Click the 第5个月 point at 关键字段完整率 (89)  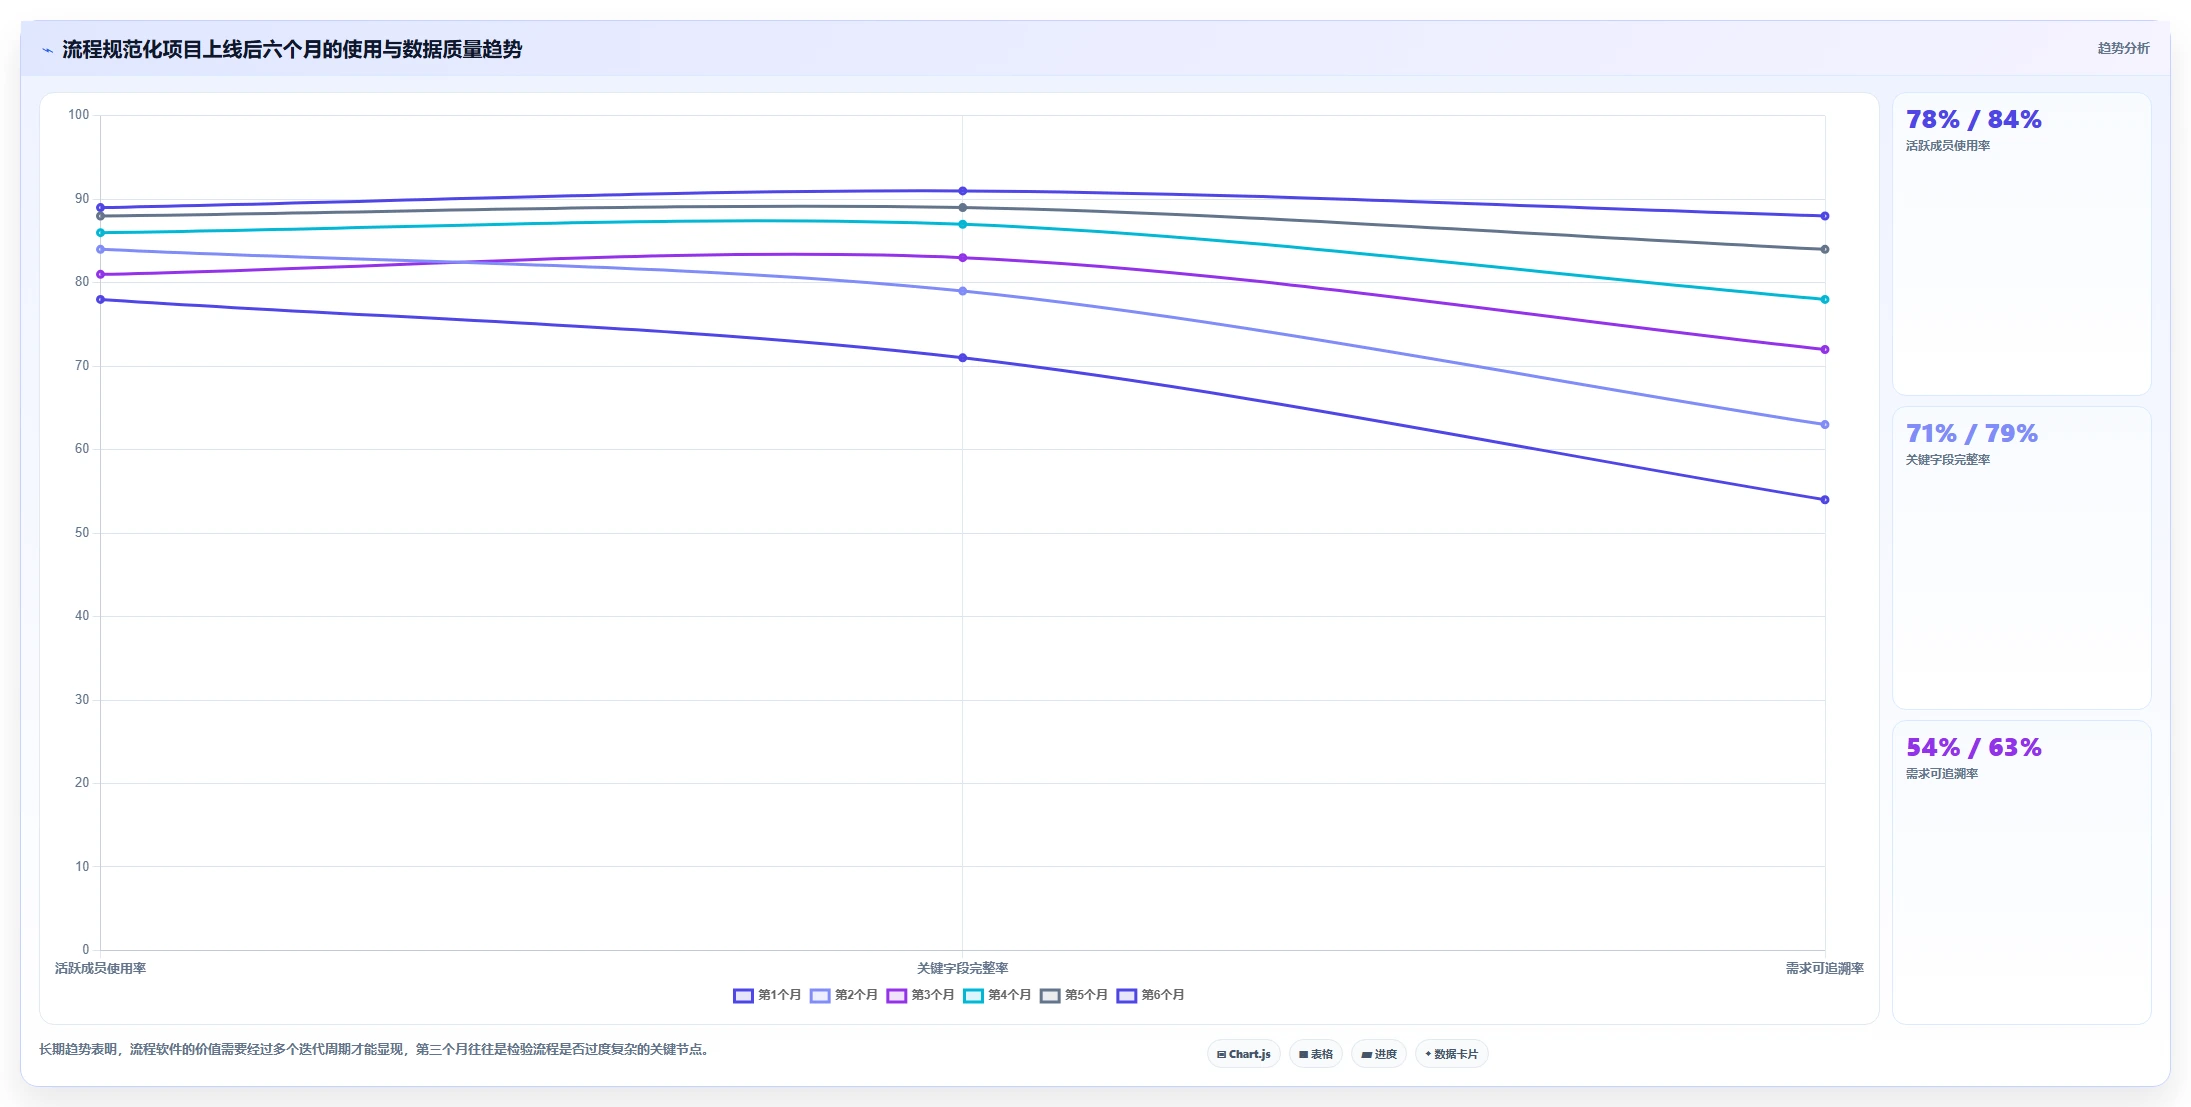click(963, 208)
